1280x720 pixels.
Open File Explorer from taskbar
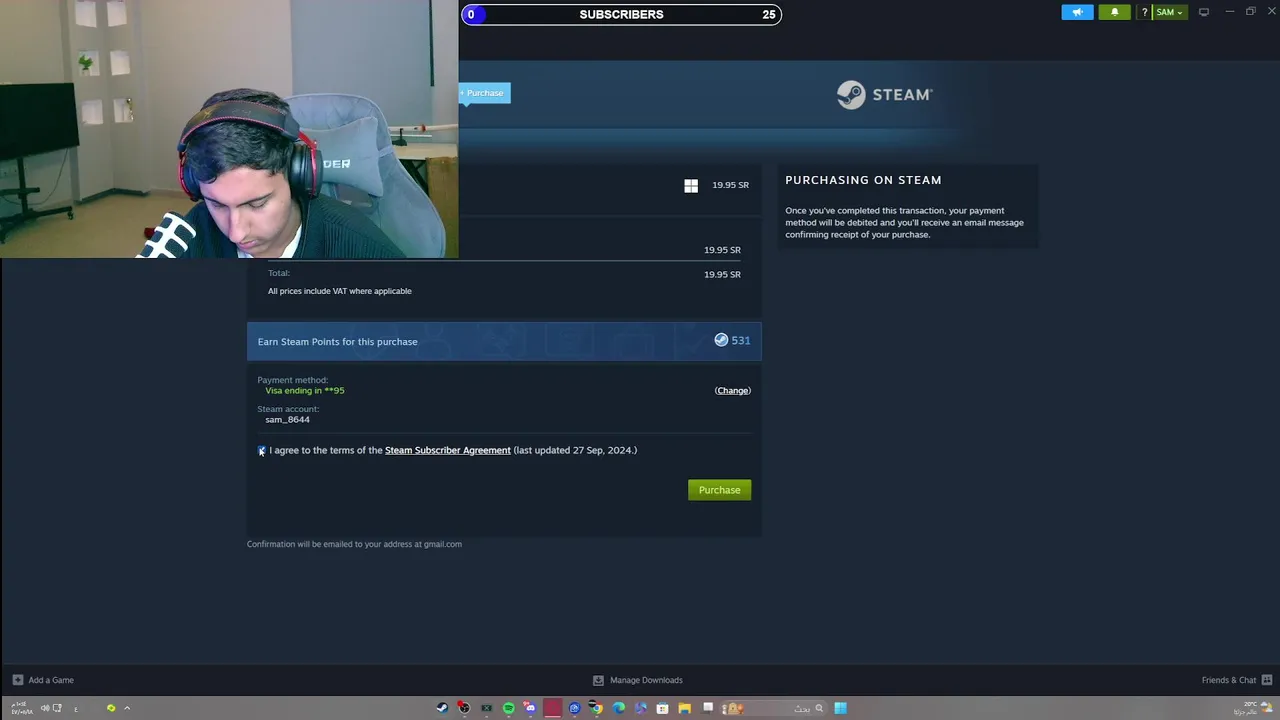(x=684, y=708)
